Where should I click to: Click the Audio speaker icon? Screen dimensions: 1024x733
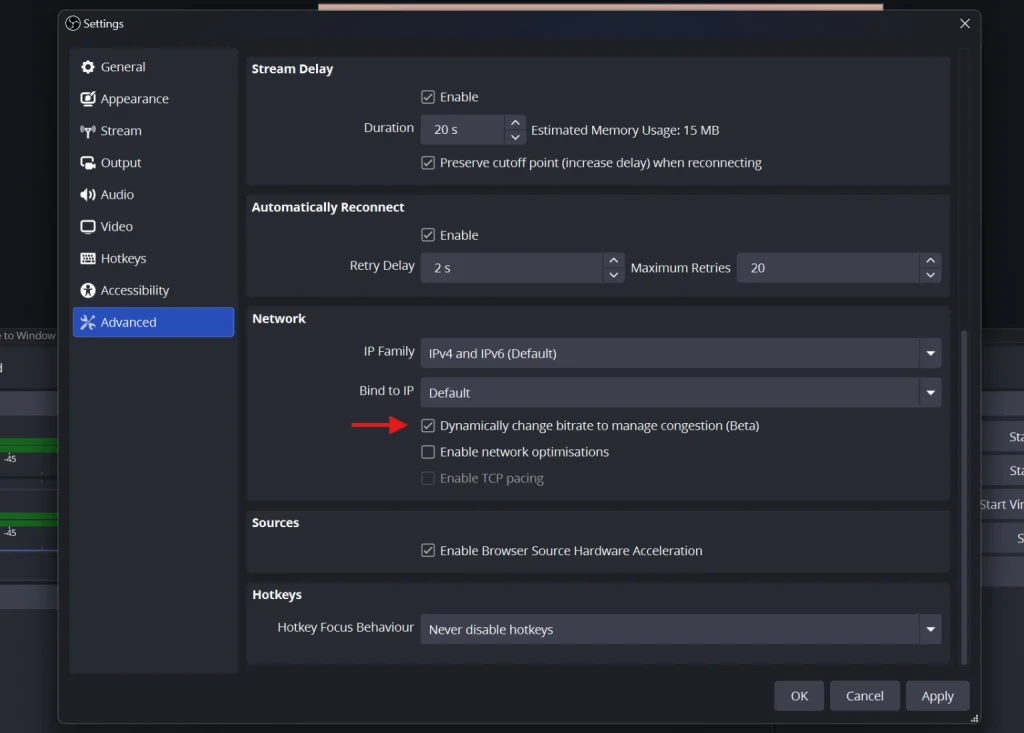[88, 195]
